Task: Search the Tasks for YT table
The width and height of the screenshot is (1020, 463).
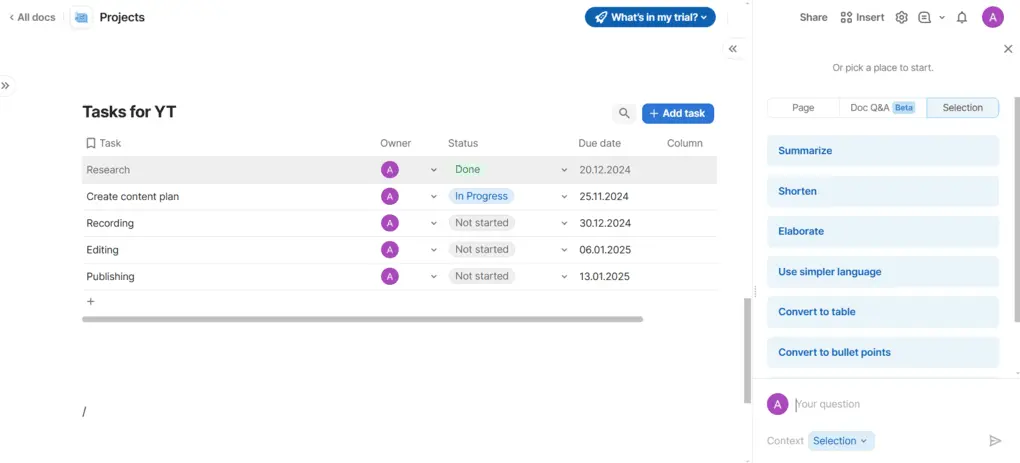Action: 624,113
